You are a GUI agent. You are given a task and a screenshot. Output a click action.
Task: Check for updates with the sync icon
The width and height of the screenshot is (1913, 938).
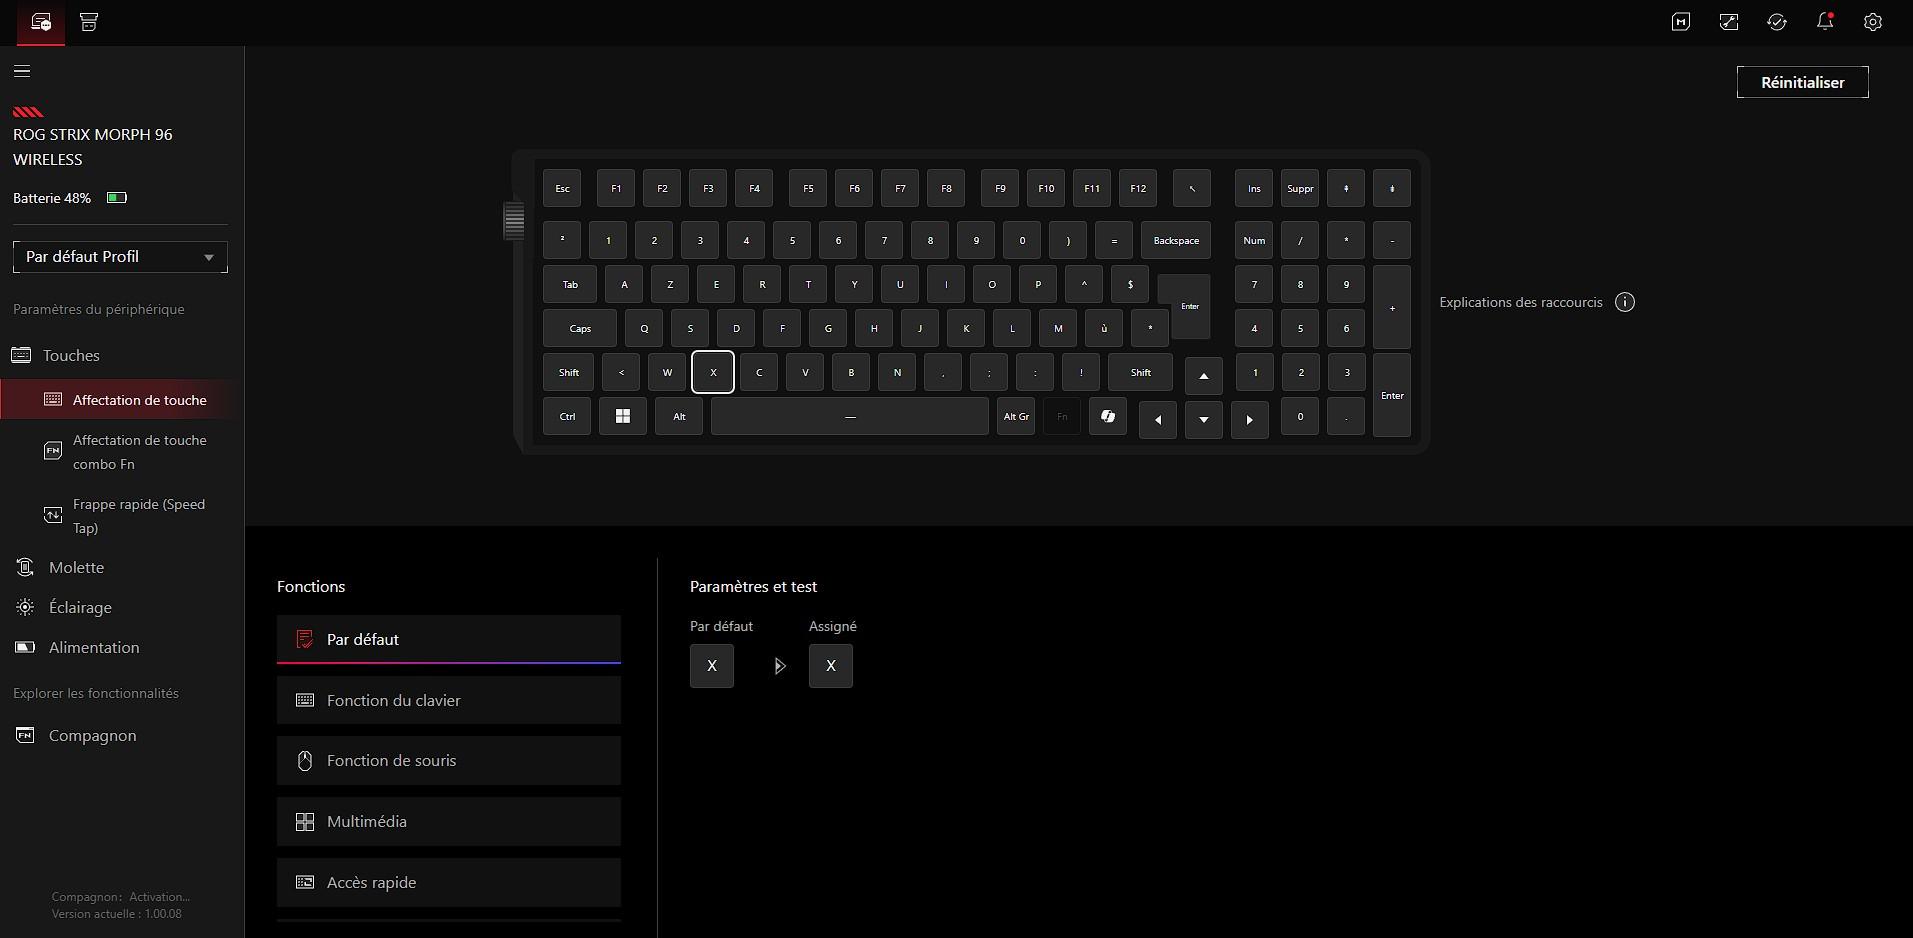click(1777, 22)
